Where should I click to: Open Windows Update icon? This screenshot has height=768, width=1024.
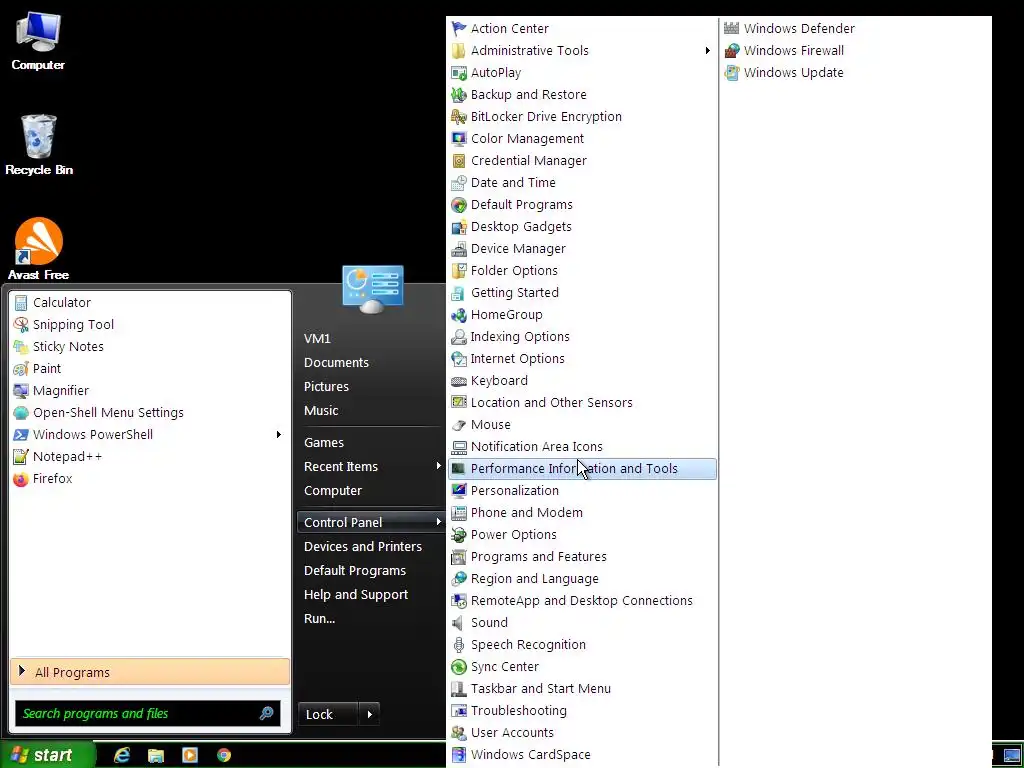click(x=732, y=72)
